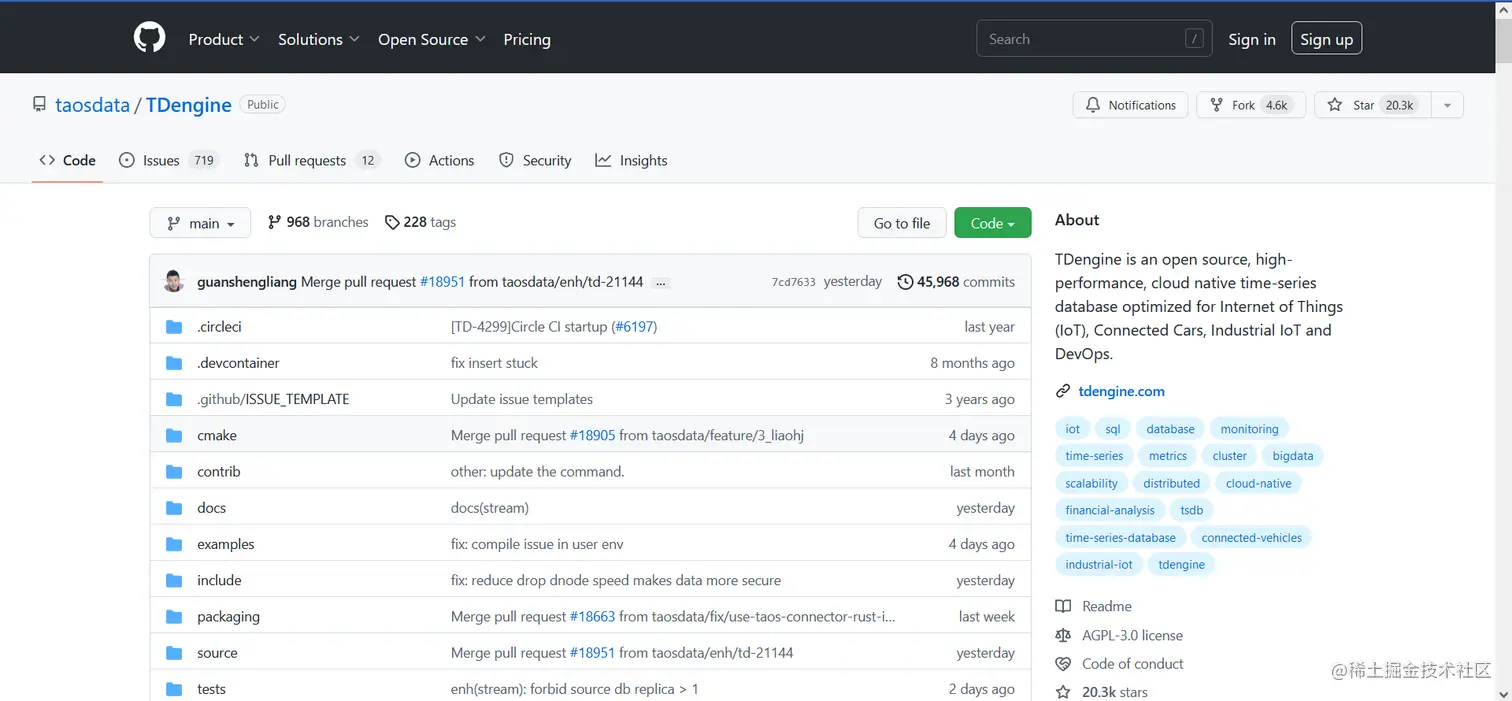Click the Sign in link

coord(1252,39)
